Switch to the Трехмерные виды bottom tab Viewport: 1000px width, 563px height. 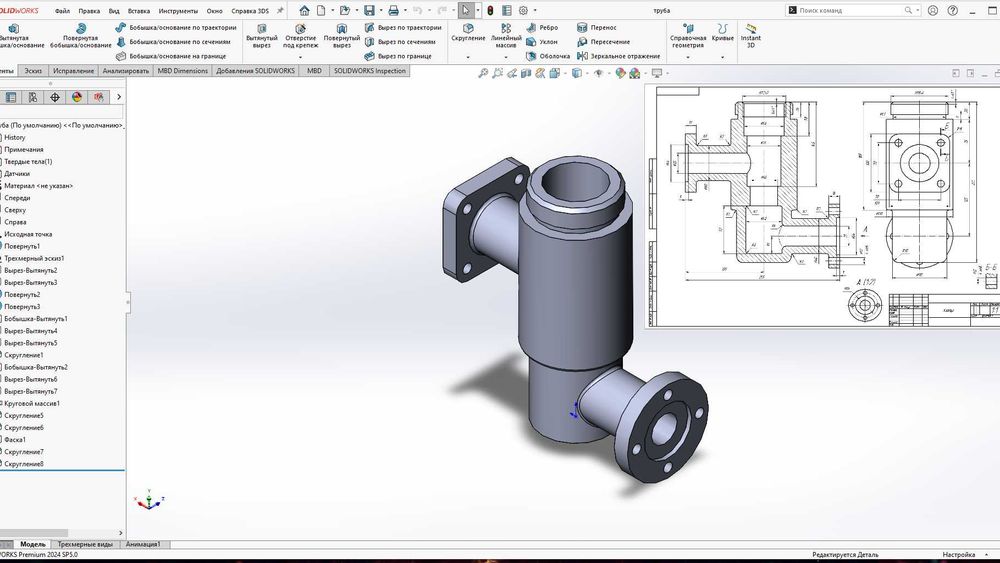pyautogui.click(x=84, y=544)
